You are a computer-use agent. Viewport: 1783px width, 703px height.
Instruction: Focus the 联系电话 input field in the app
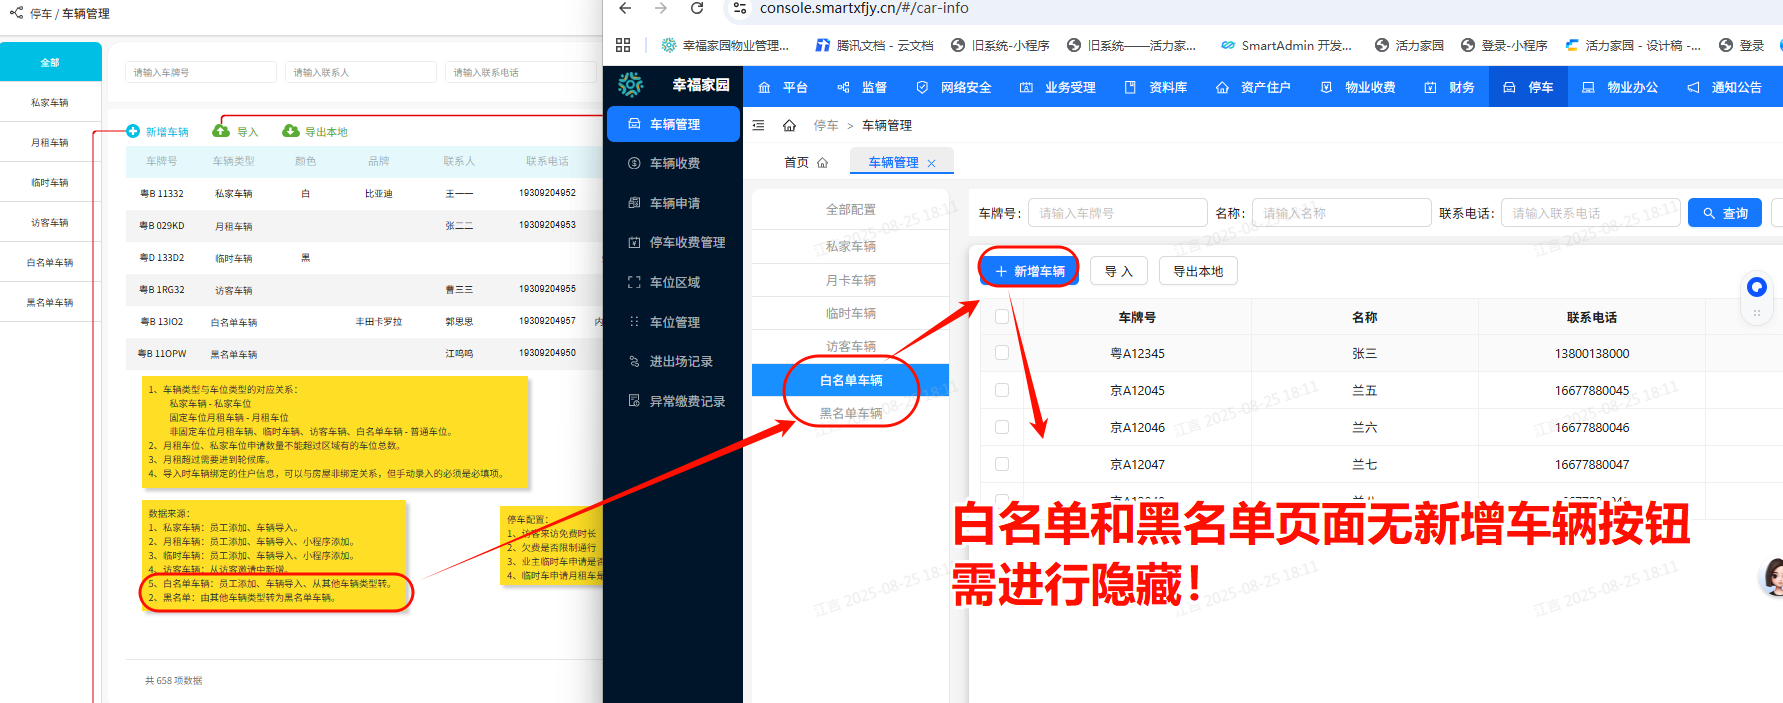(1590, 213)
